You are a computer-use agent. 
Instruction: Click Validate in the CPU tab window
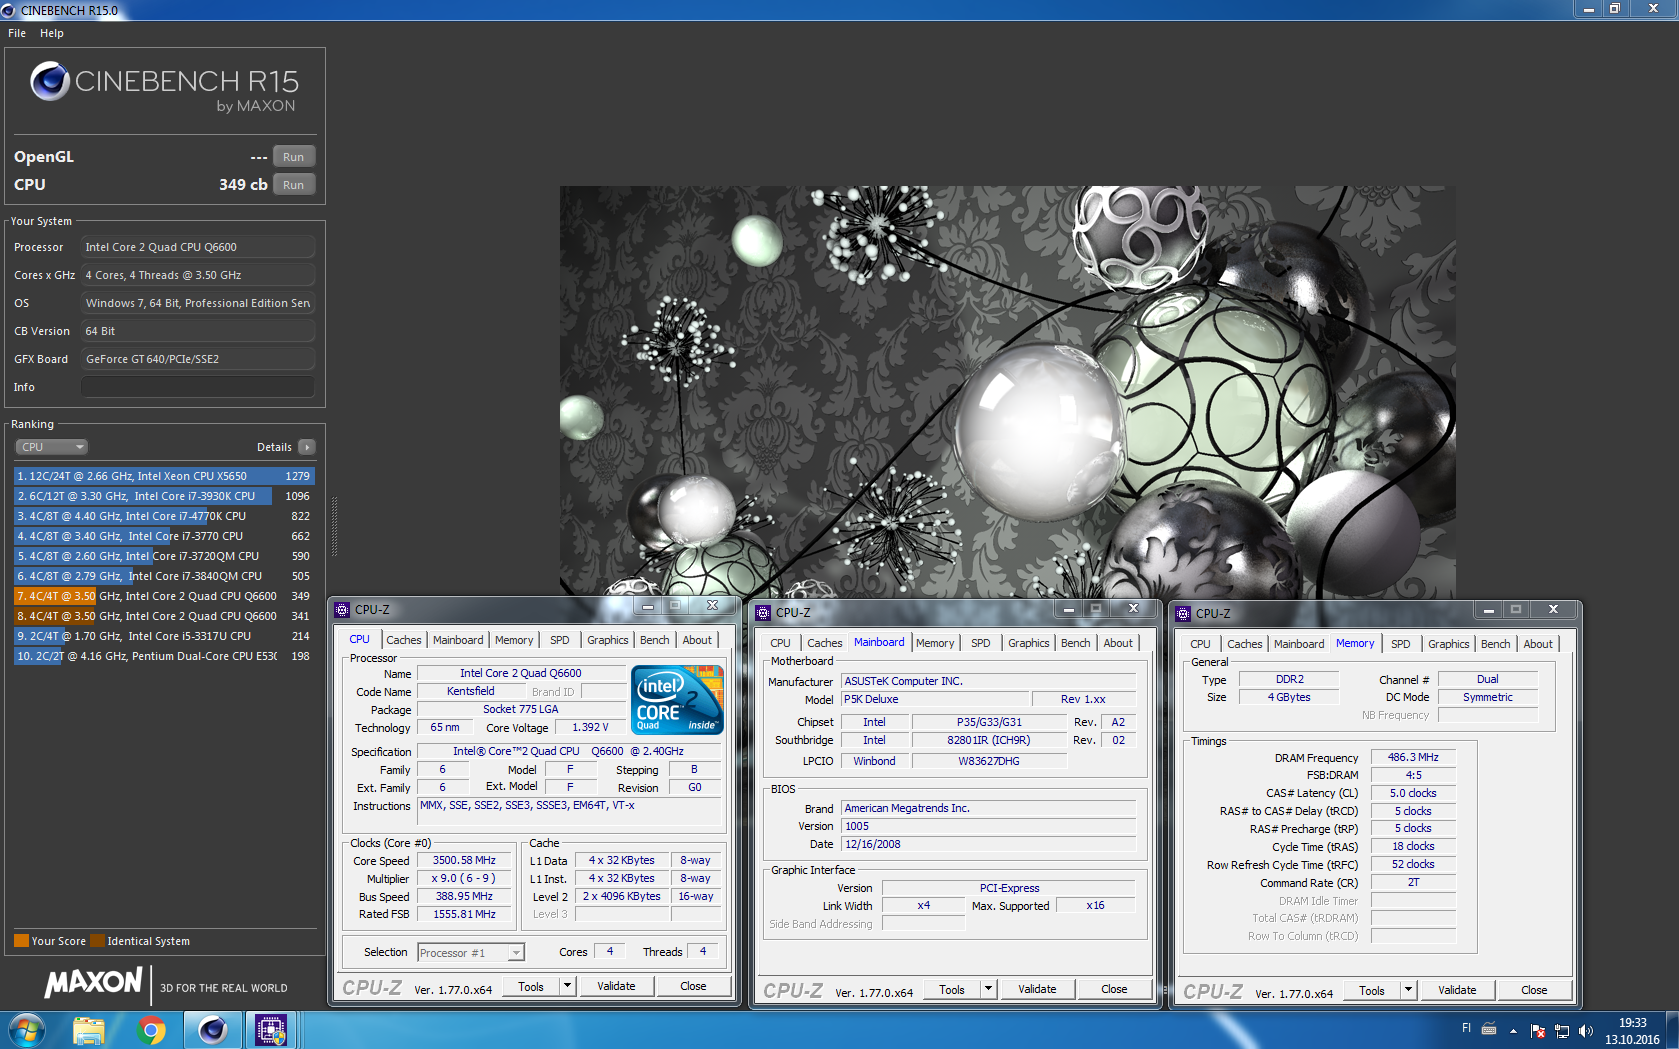point(616,986)
